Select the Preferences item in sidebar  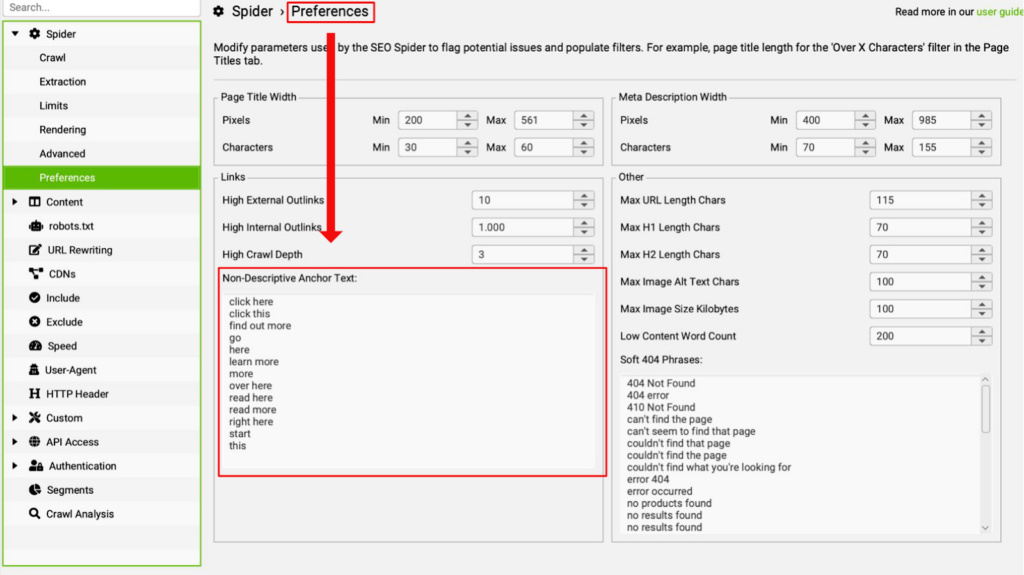102,178
